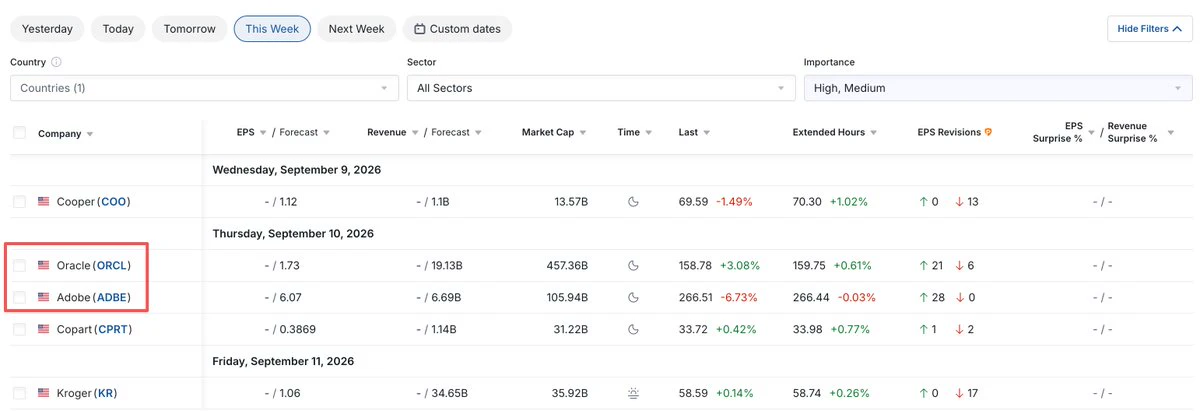Click the US flag beside Copart

pyautogui.click(x=43, y=329)
